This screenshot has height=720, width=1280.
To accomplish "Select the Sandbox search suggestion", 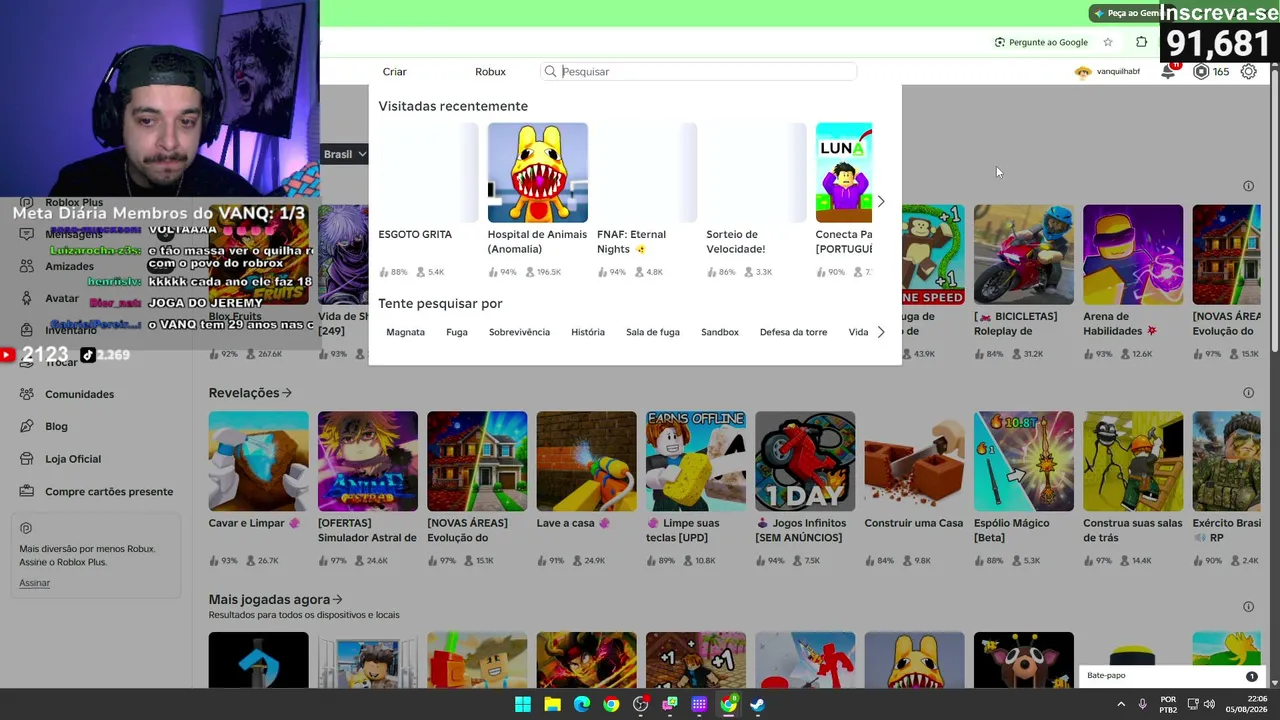I will [x=720, y=332].
